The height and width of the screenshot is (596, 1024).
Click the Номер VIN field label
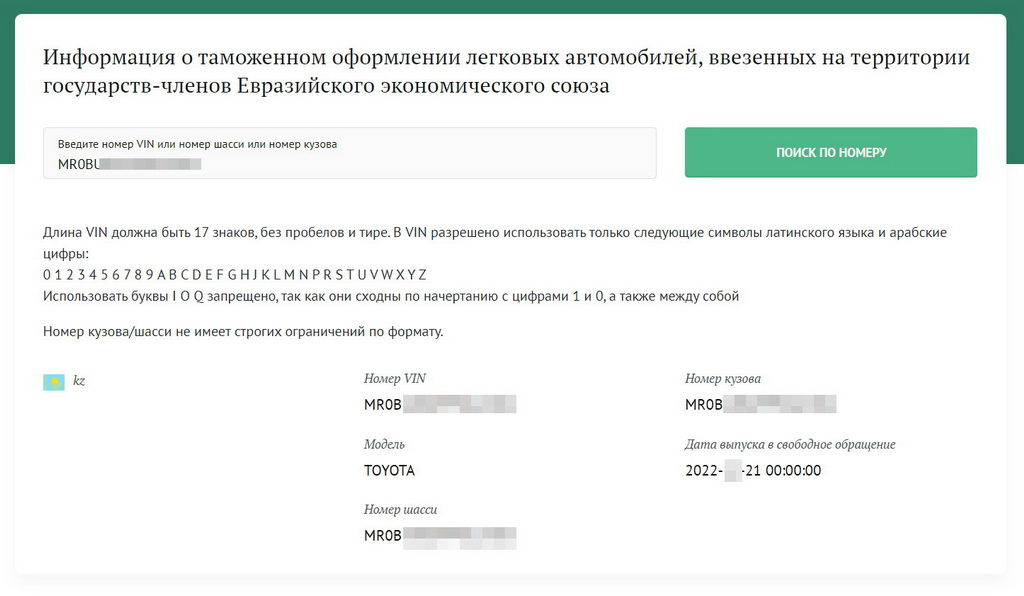[394, 379]
